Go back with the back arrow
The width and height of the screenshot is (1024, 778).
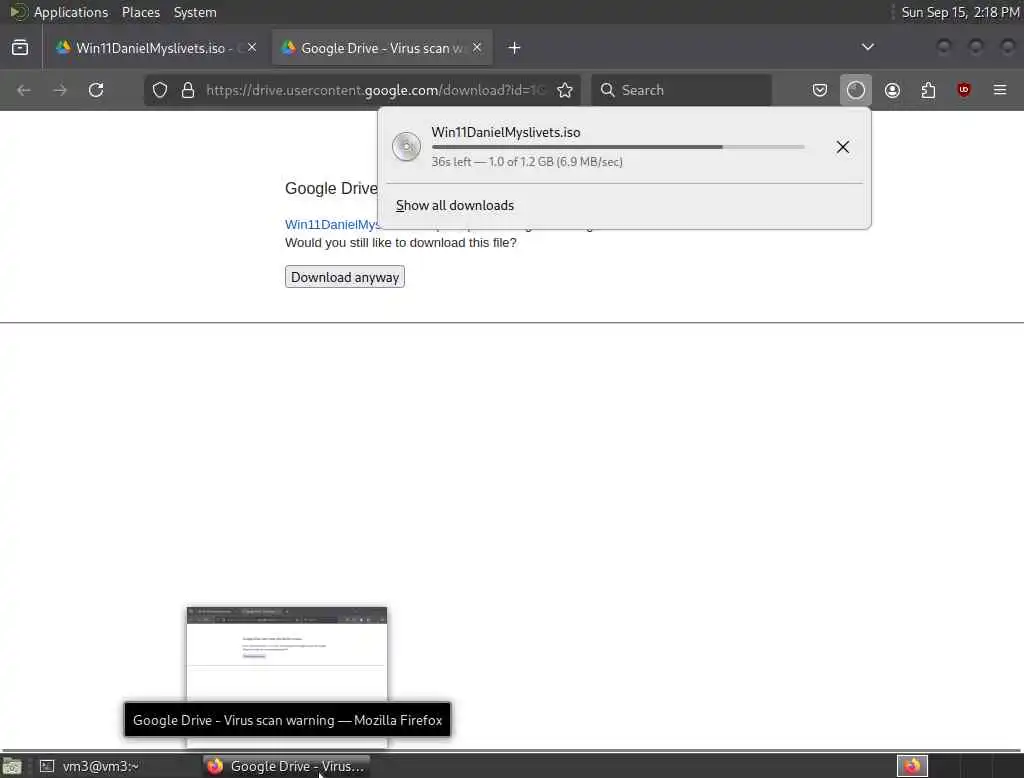[x=24, y=90]
